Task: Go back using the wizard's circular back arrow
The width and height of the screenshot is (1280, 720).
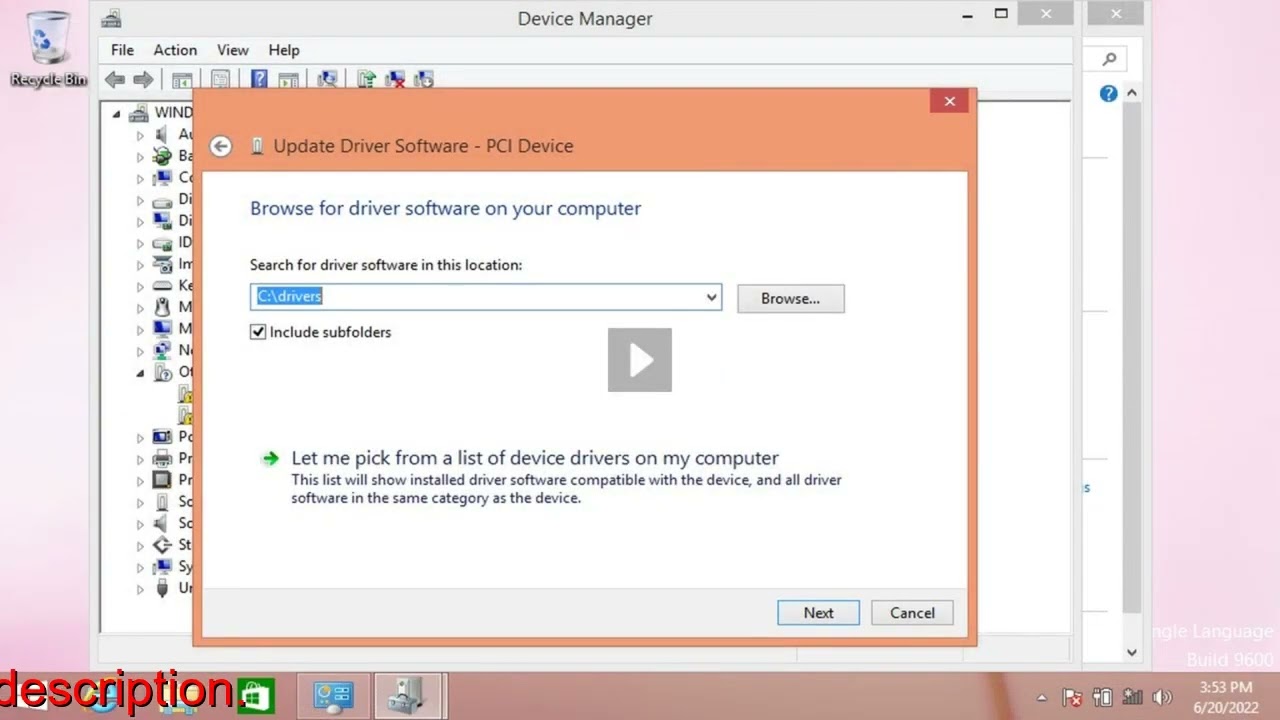Action: (221, 146)
